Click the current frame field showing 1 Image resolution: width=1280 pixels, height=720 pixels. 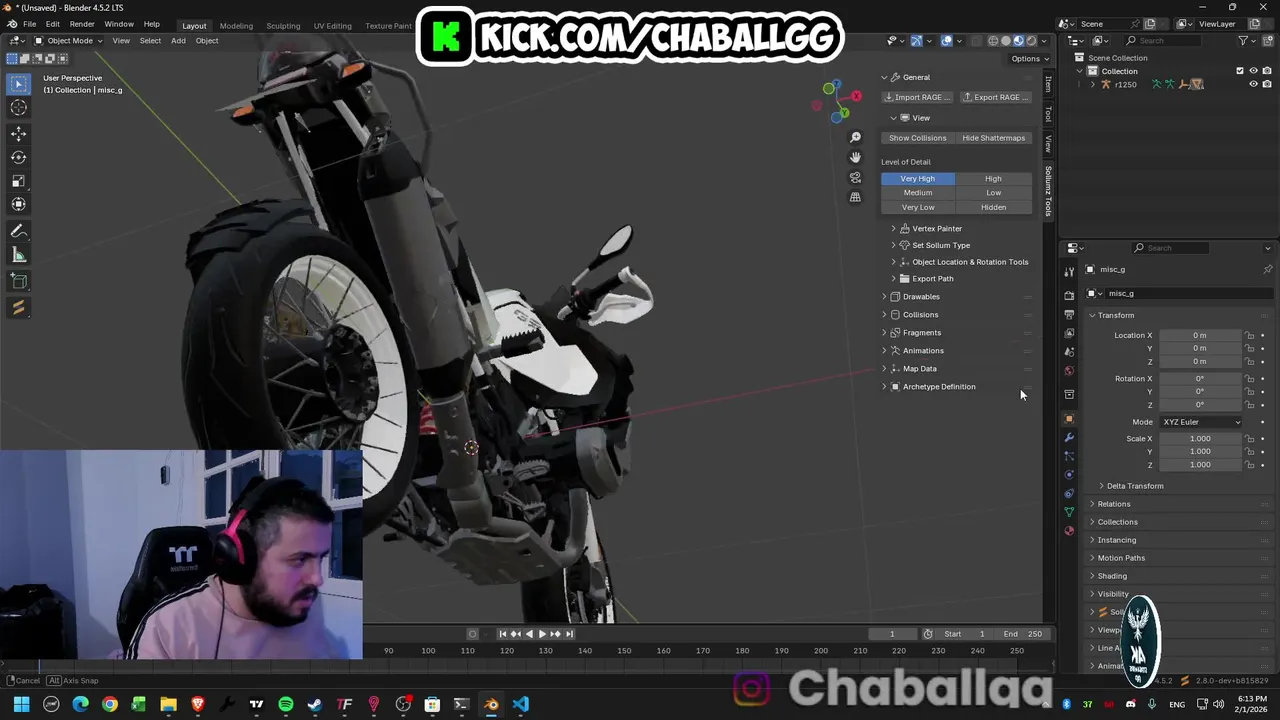pyautogui.click(x=892, y=634)
